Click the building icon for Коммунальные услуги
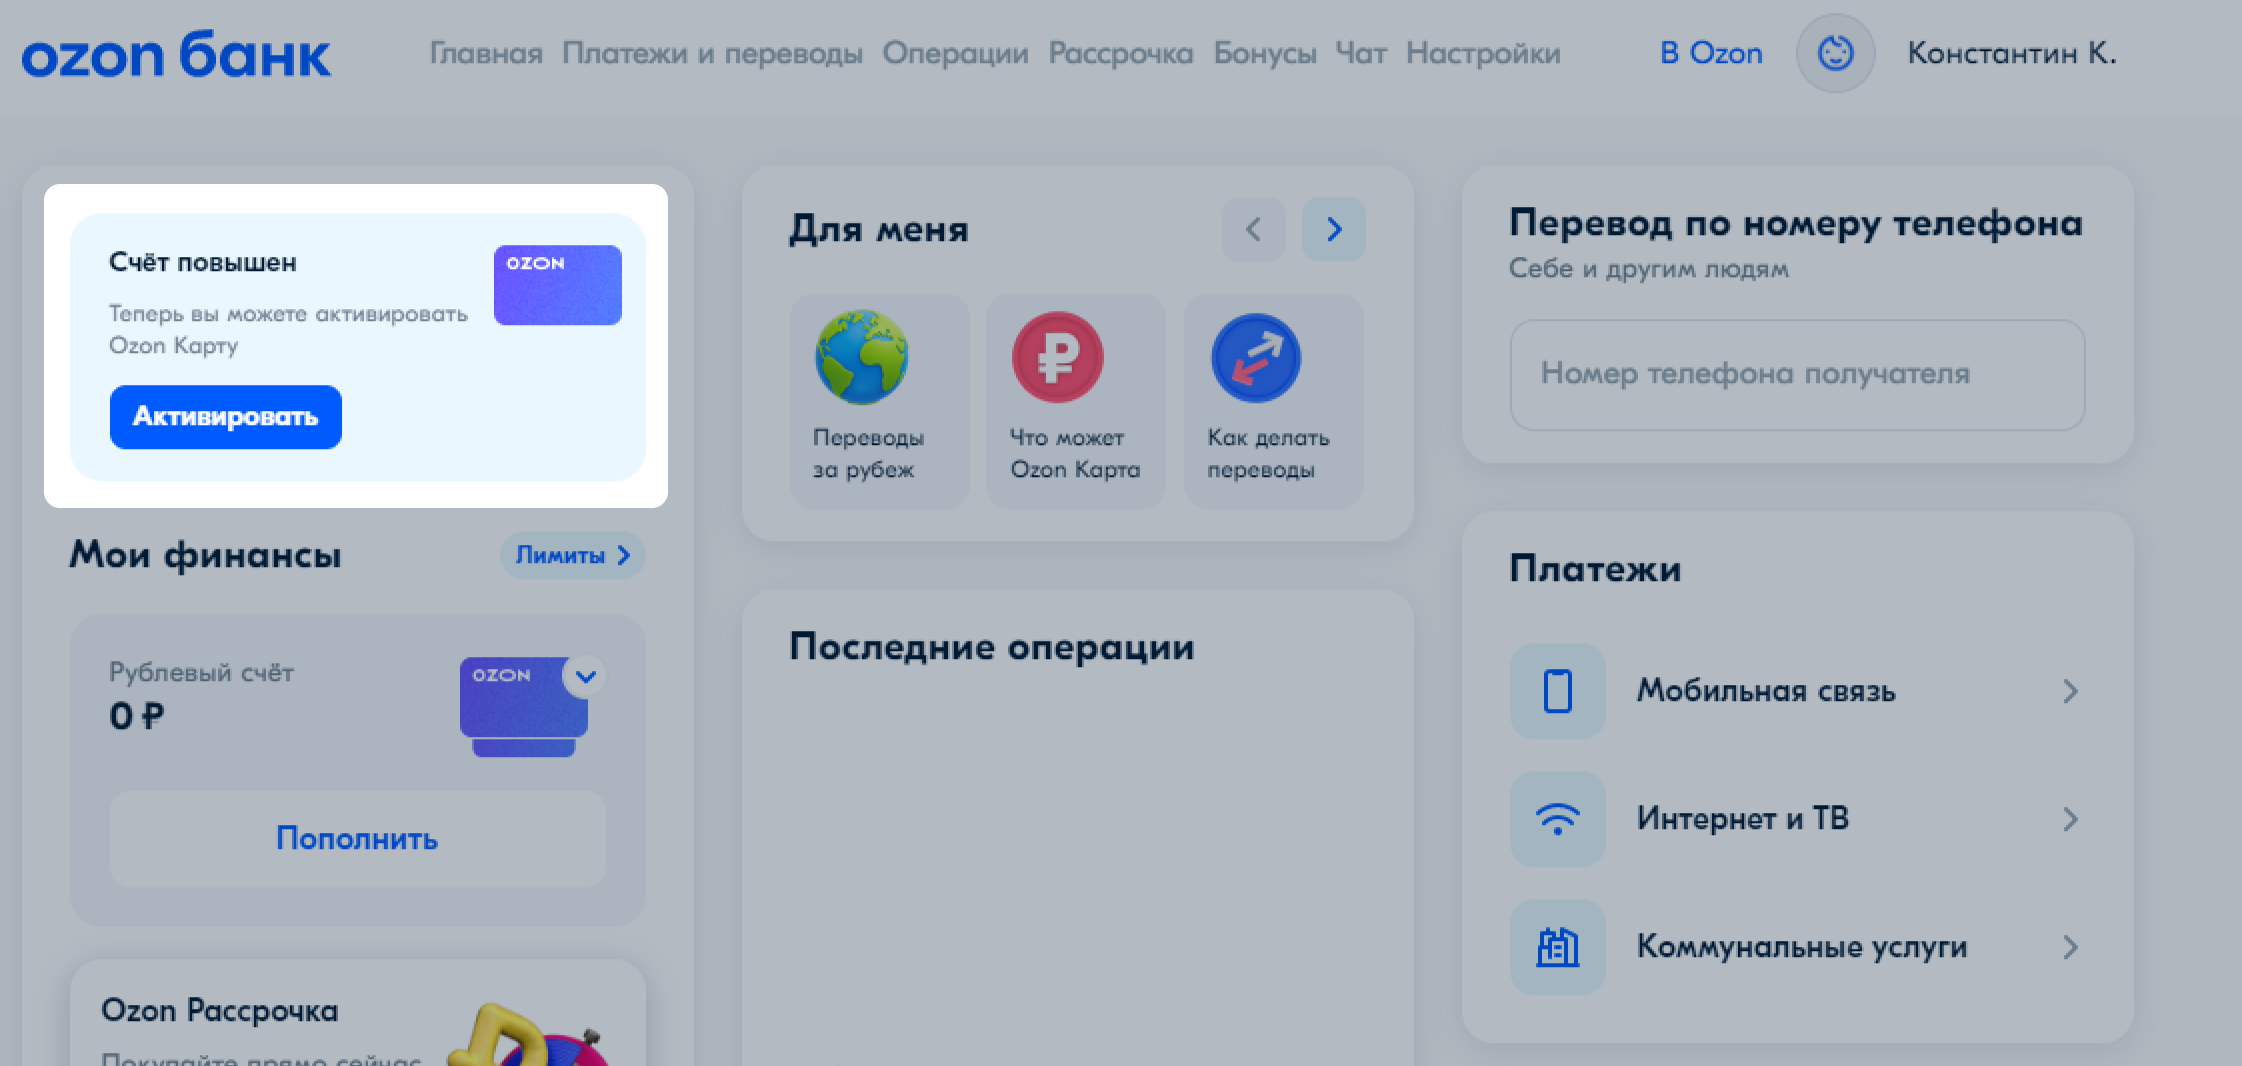This screenshot has height=1066, width=2242. [1557, 947]
